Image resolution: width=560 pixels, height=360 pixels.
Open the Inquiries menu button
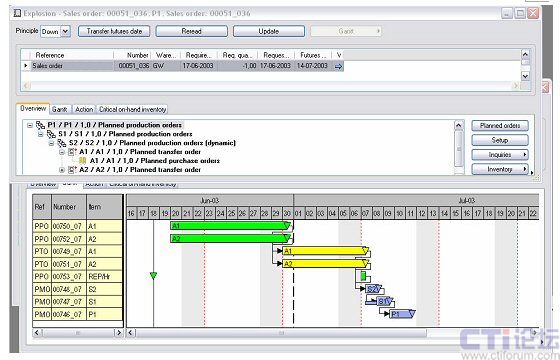(x=500, y=155)
